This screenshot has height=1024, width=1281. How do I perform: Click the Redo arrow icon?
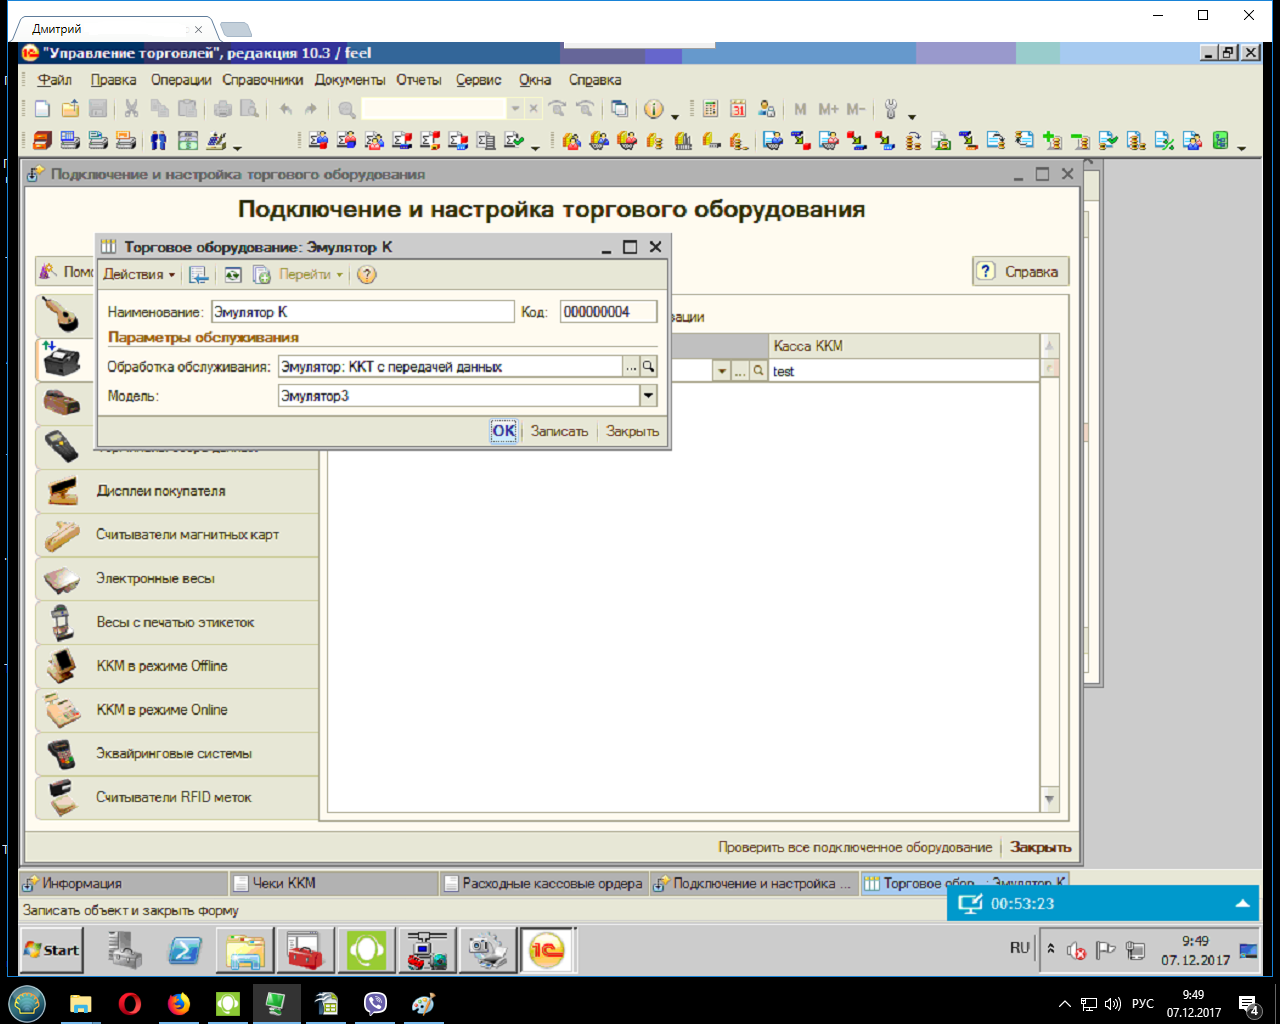[311, 109]
